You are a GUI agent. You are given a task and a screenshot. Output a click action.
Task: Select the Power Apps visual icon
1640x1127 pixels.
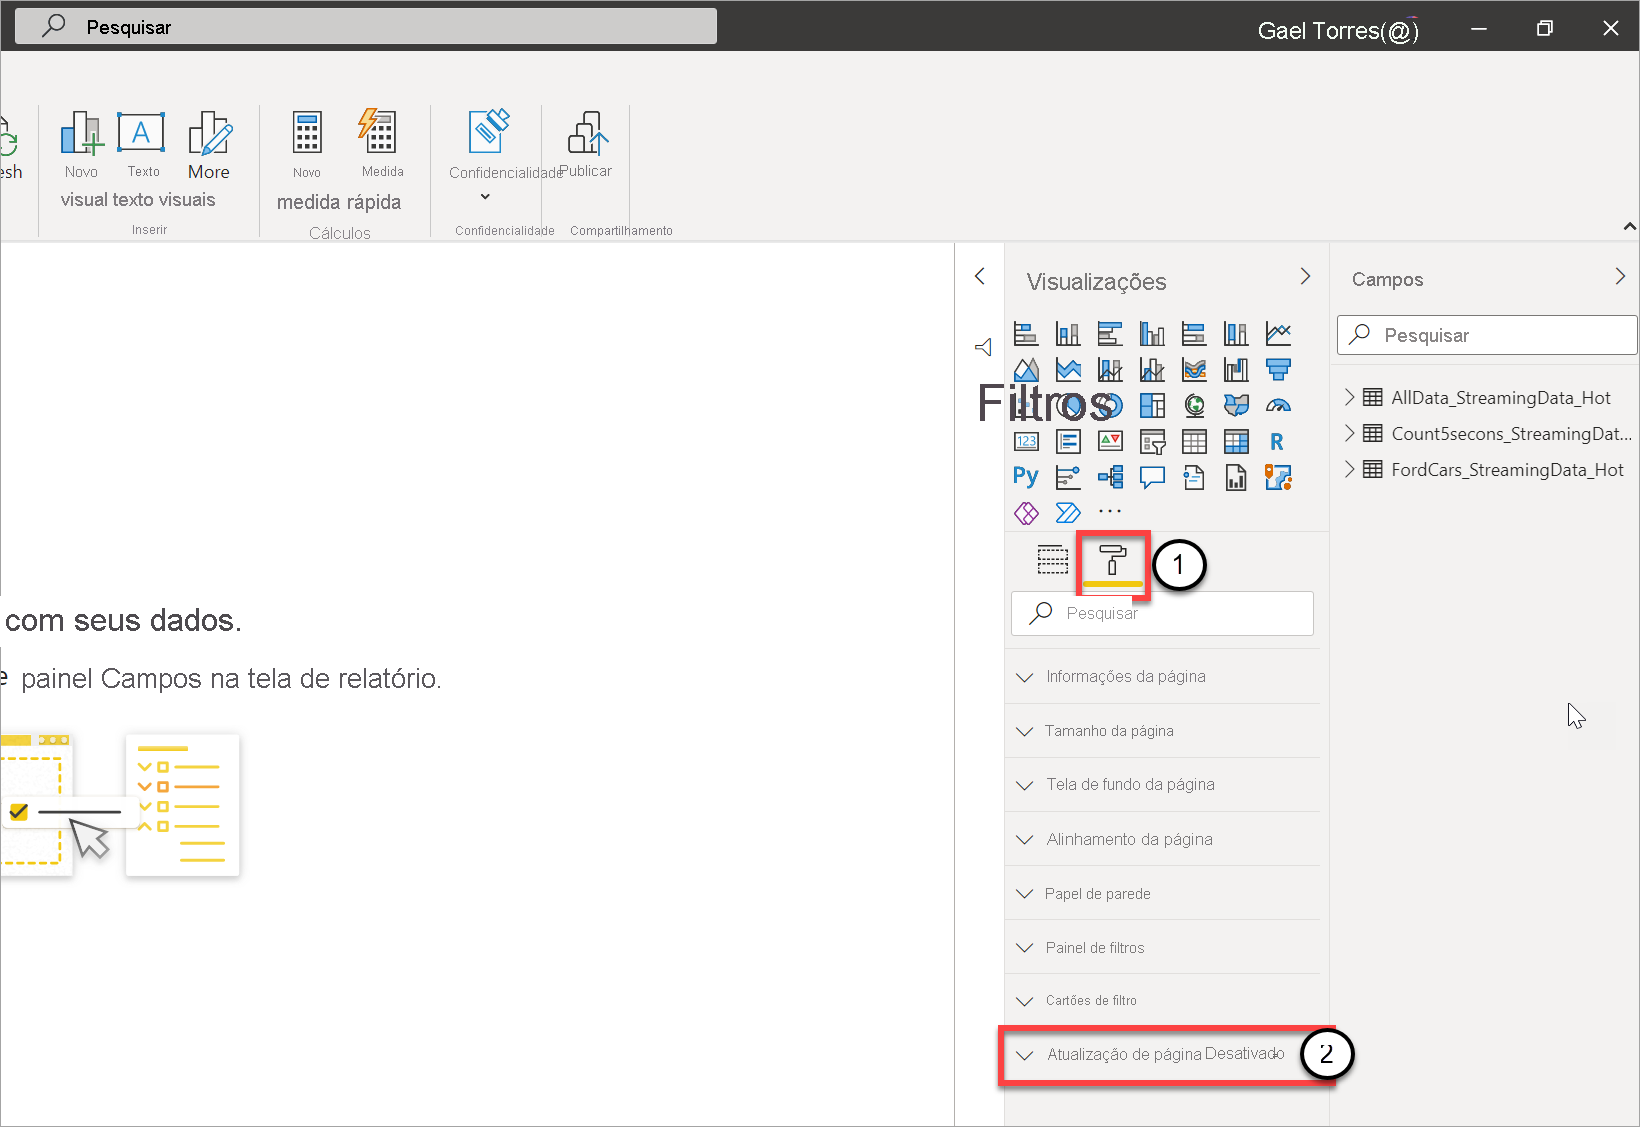point(1026,512)
